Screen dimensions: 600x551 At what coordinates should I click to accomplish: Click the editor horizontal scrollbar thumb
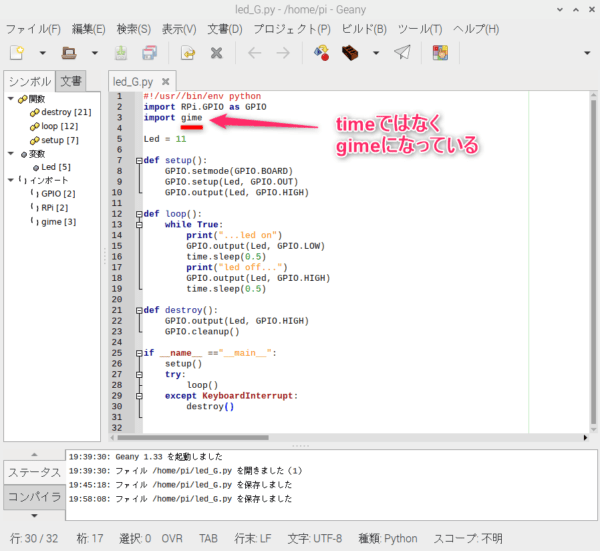(x=193, y=437)
